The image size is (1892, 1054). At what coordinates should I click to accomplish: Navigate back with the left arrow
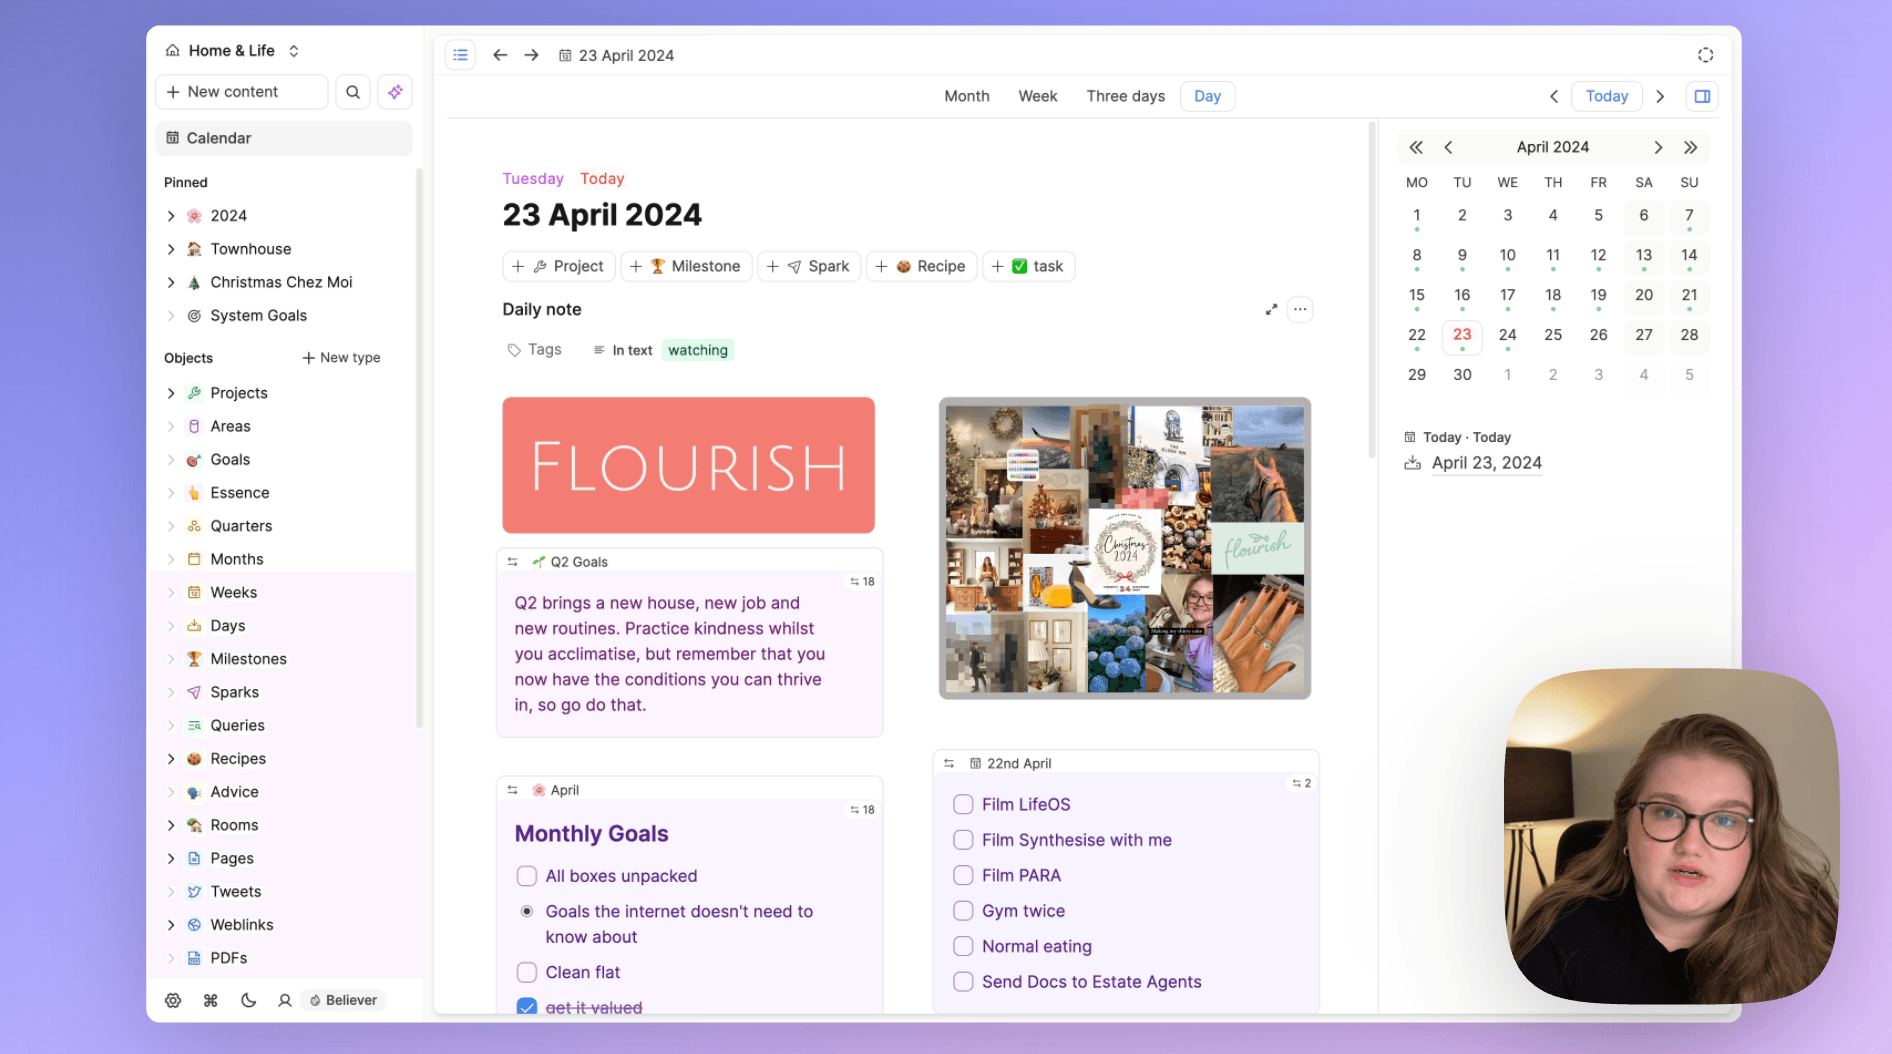click(500, 55)
